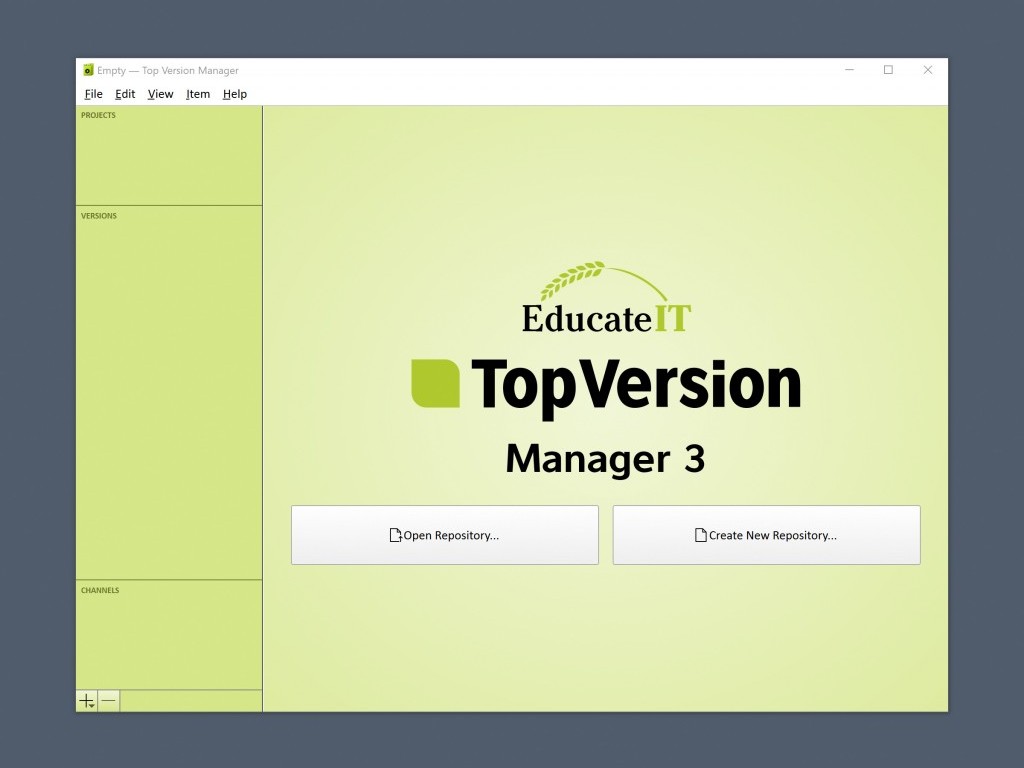
Task: Open the View menu
Action: coord(160,94)
